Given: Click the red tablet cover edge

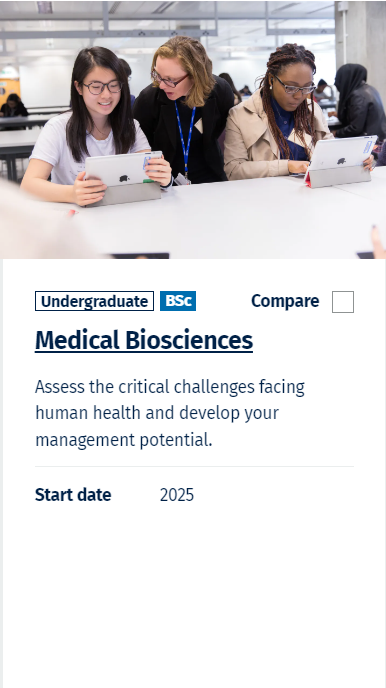Looking at the screenshot, I should 308,179.
